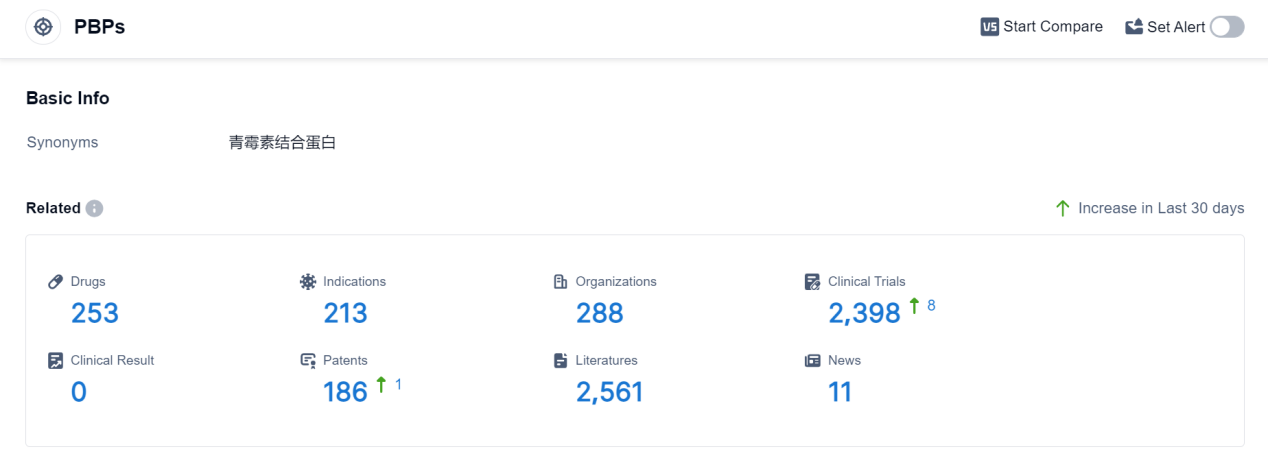Click the News newspaper icon
1268x458 pixels.
(x=813, y=360)
